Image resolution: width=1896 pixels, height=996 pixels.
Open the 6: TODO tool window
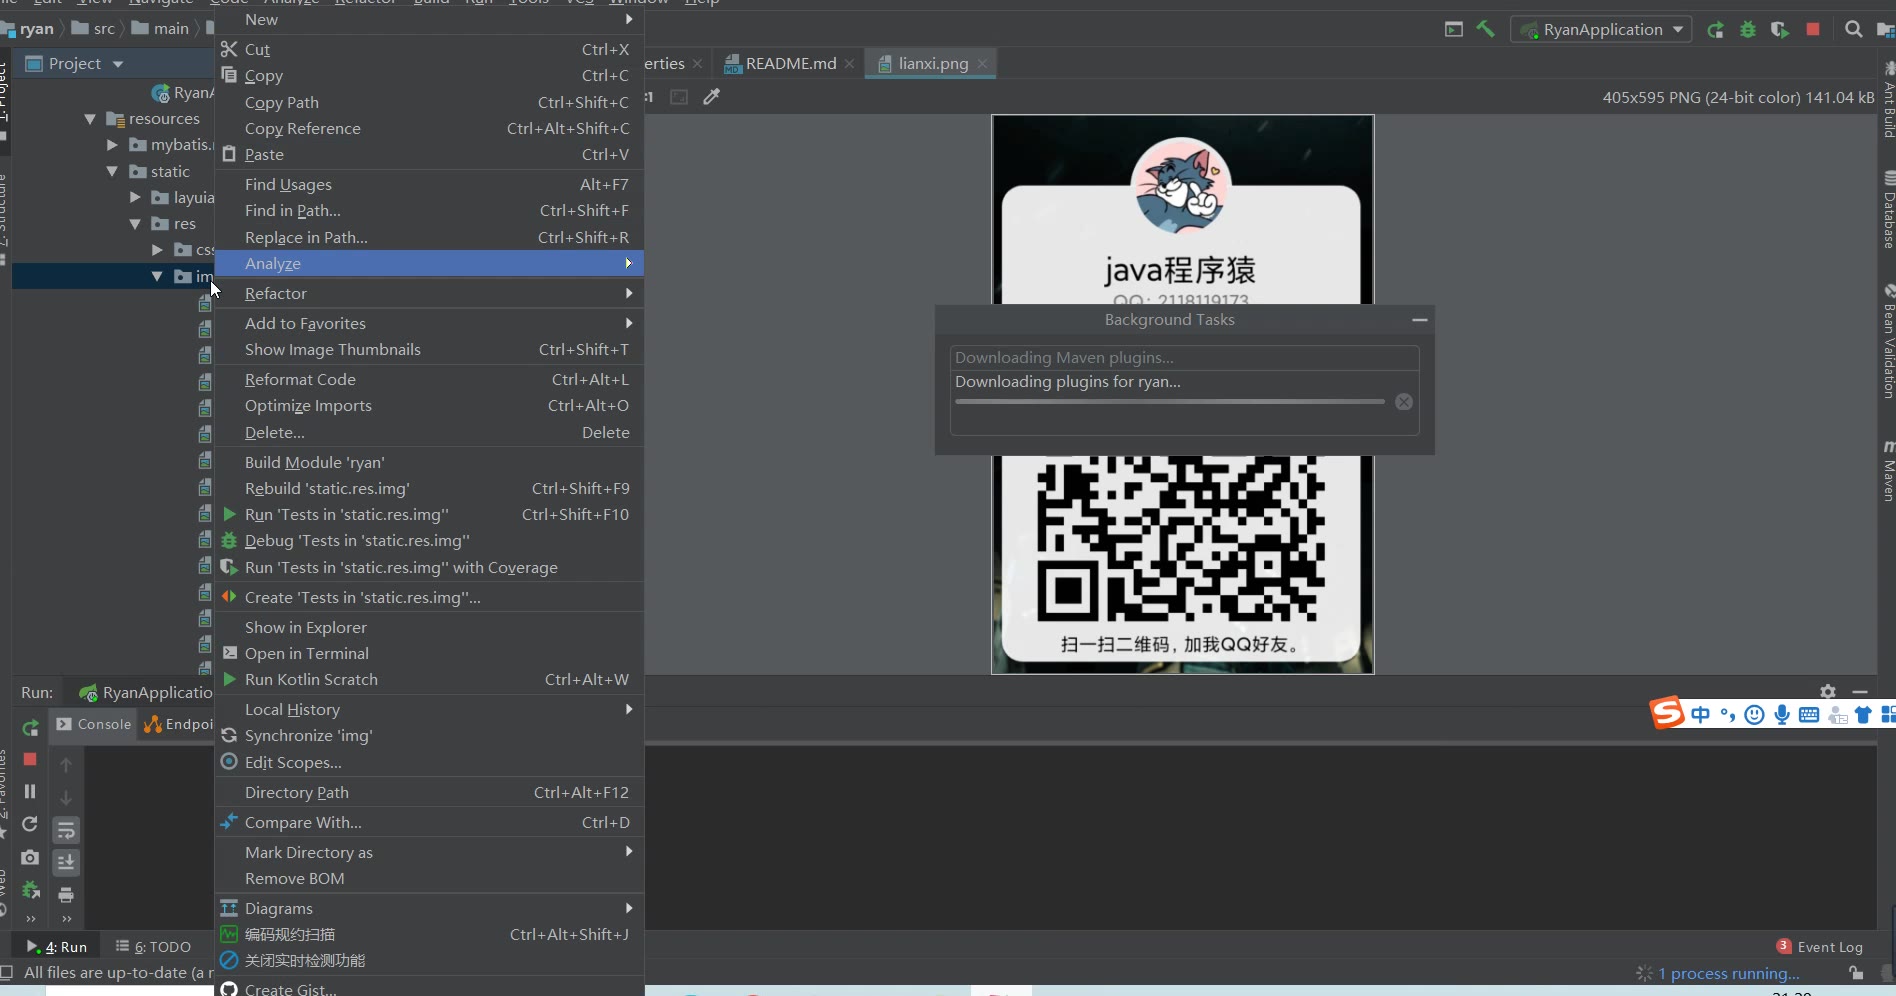(153, 947)
